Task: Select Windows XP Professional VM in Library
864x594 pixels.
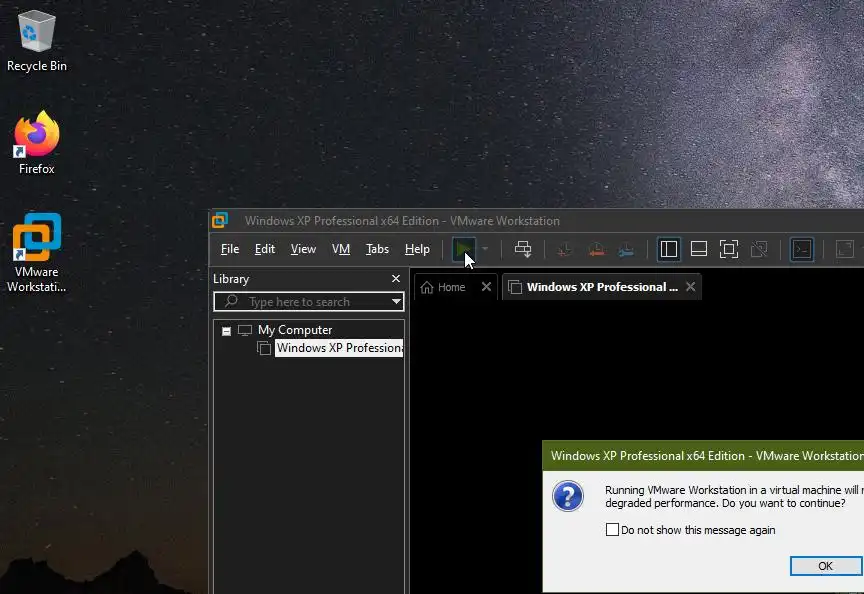Action: pos(339,348)
